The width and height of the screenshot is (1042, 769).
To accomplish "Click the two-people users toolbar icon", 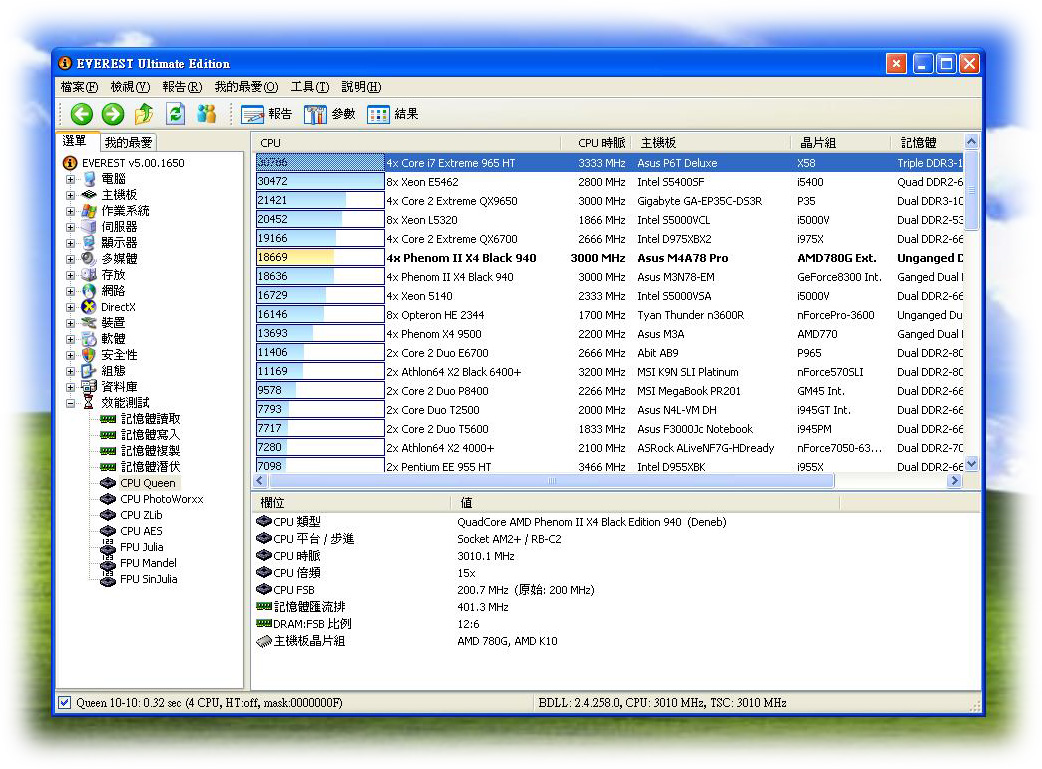I will (x=207, y=114).
